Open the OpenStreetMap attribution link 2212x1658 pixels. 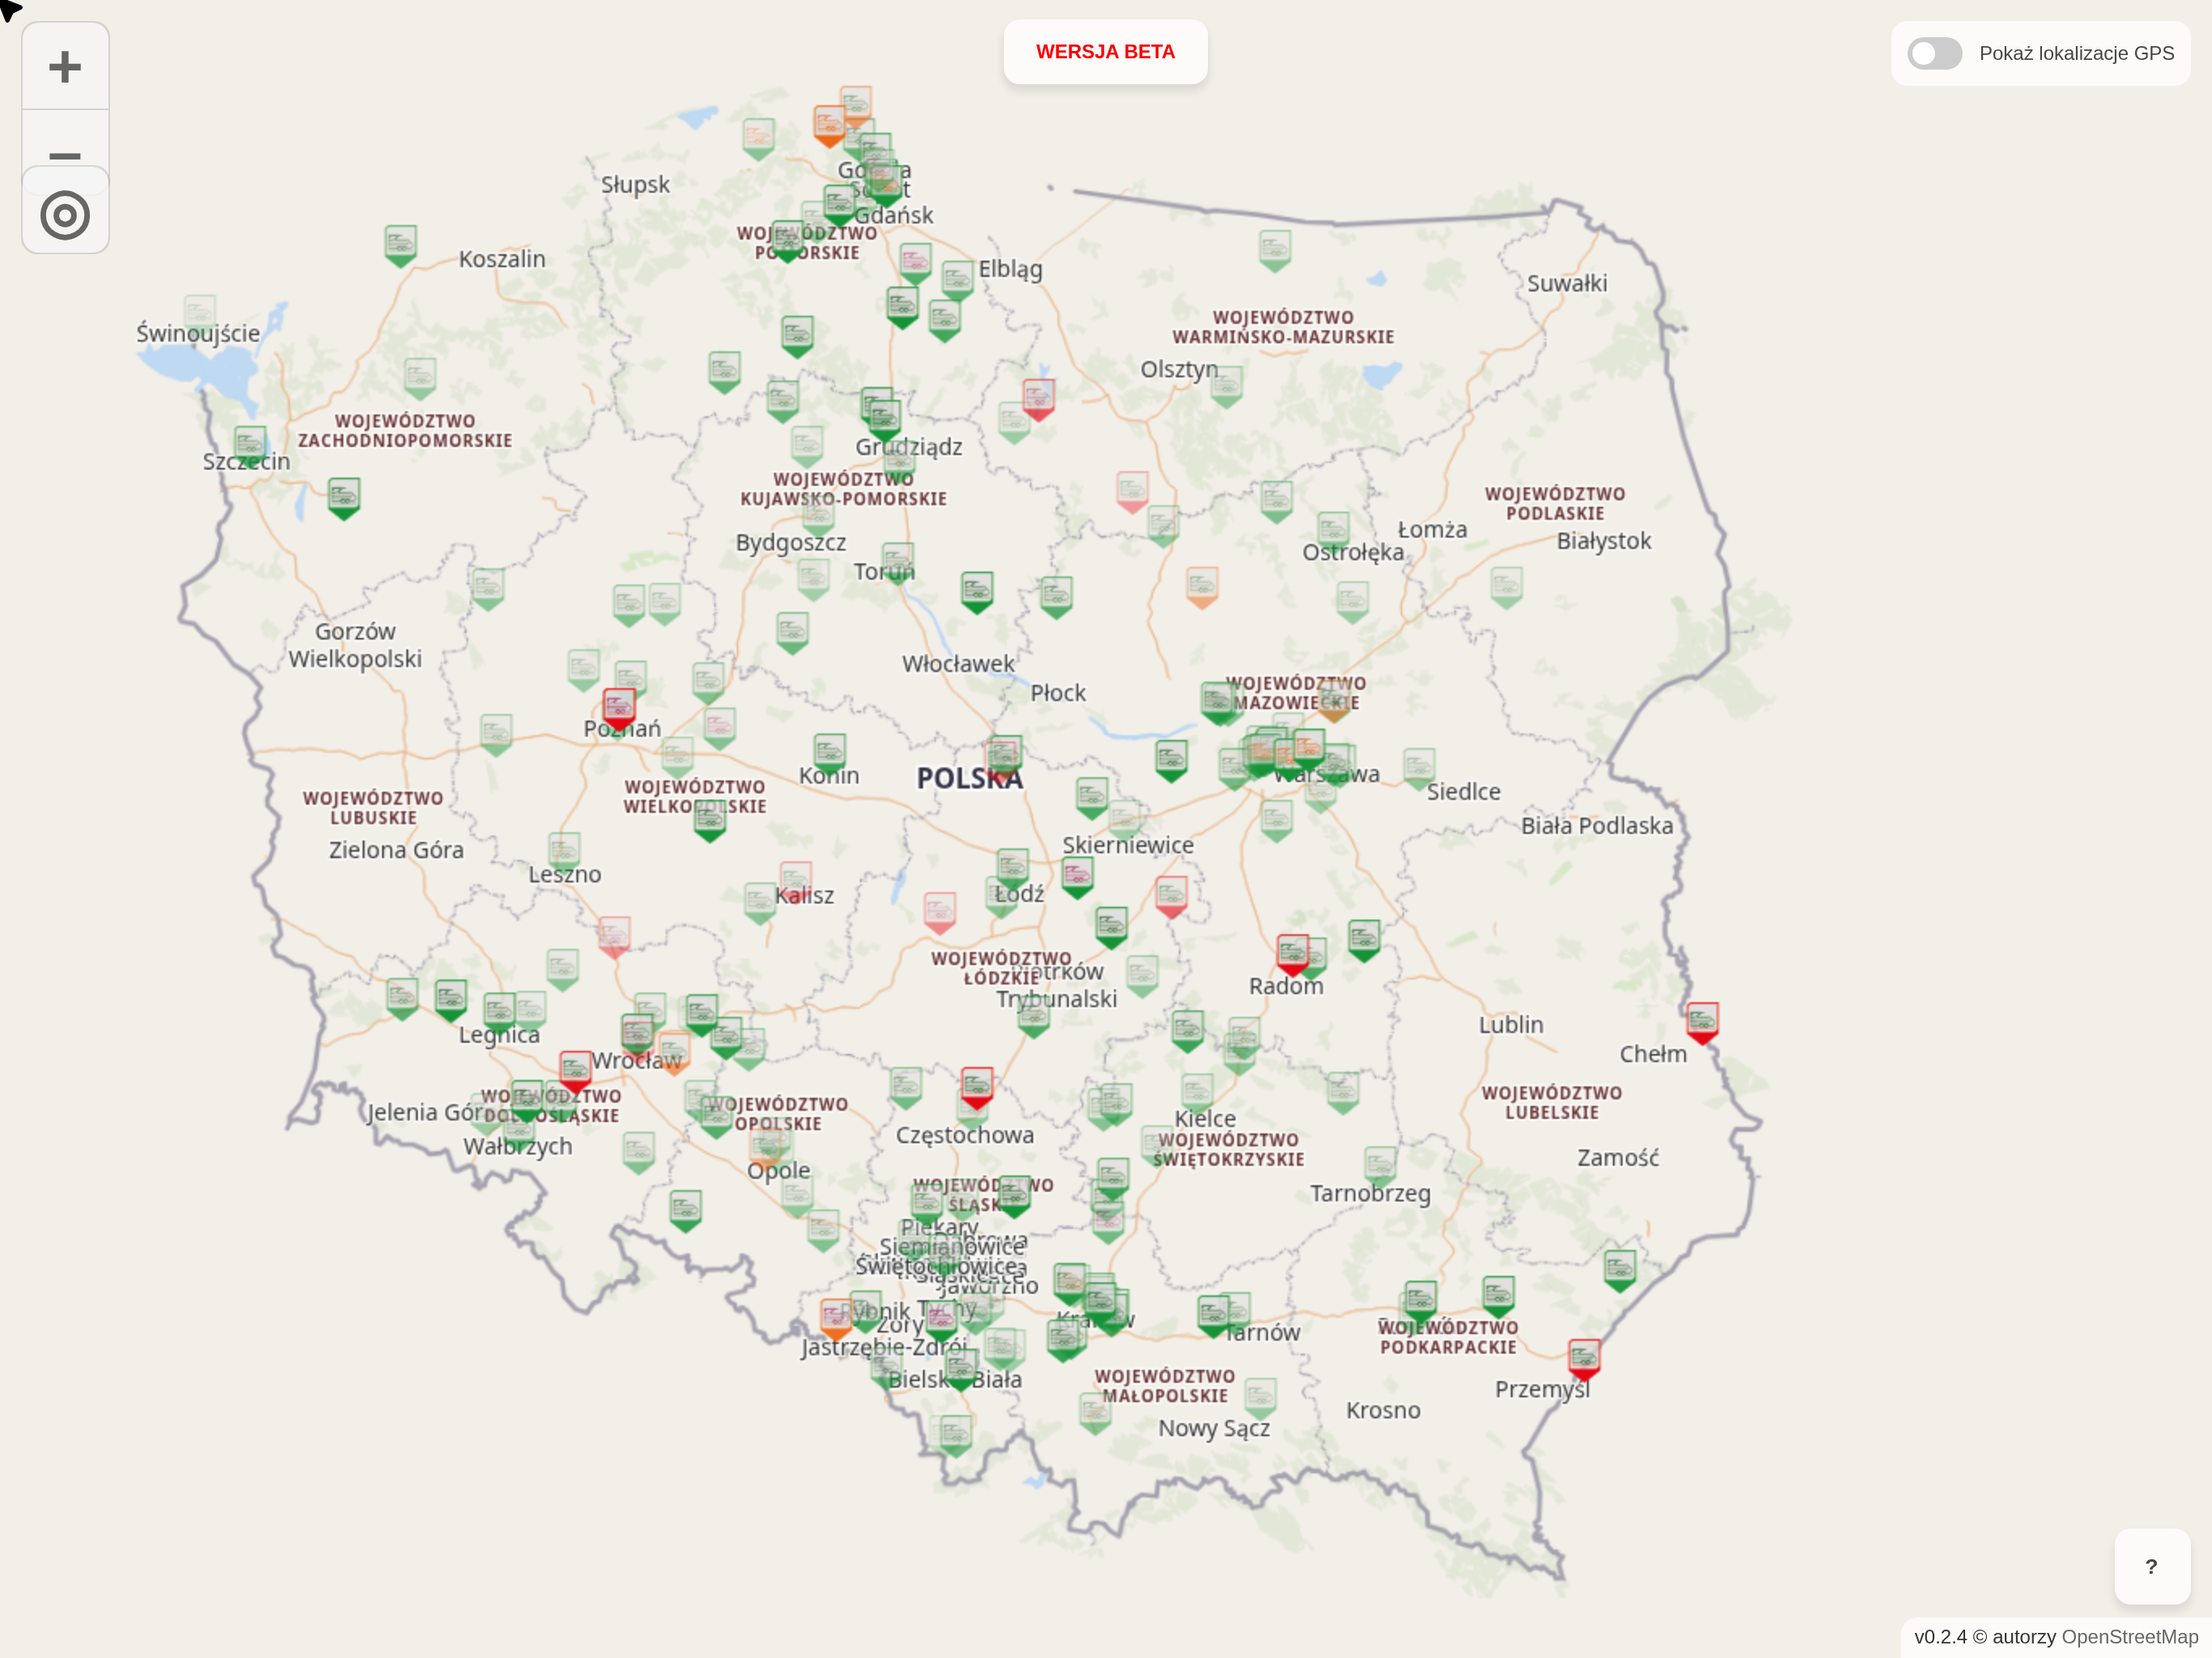[x=2129, y=1637]
